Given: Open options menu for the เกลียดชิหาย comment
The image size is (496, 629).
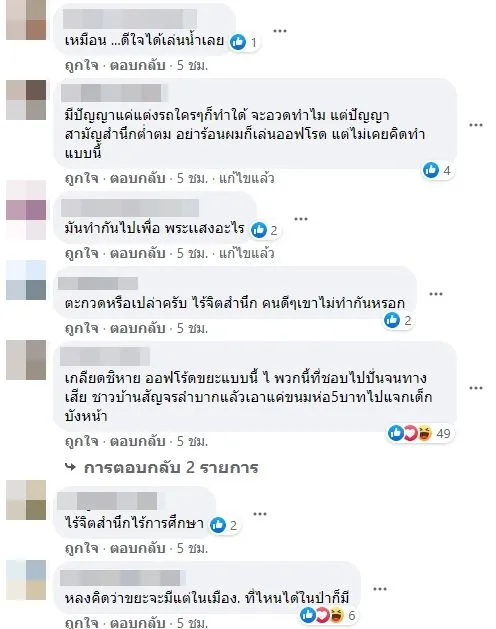Looking at the screenshot, I should (x=476, y=388).
